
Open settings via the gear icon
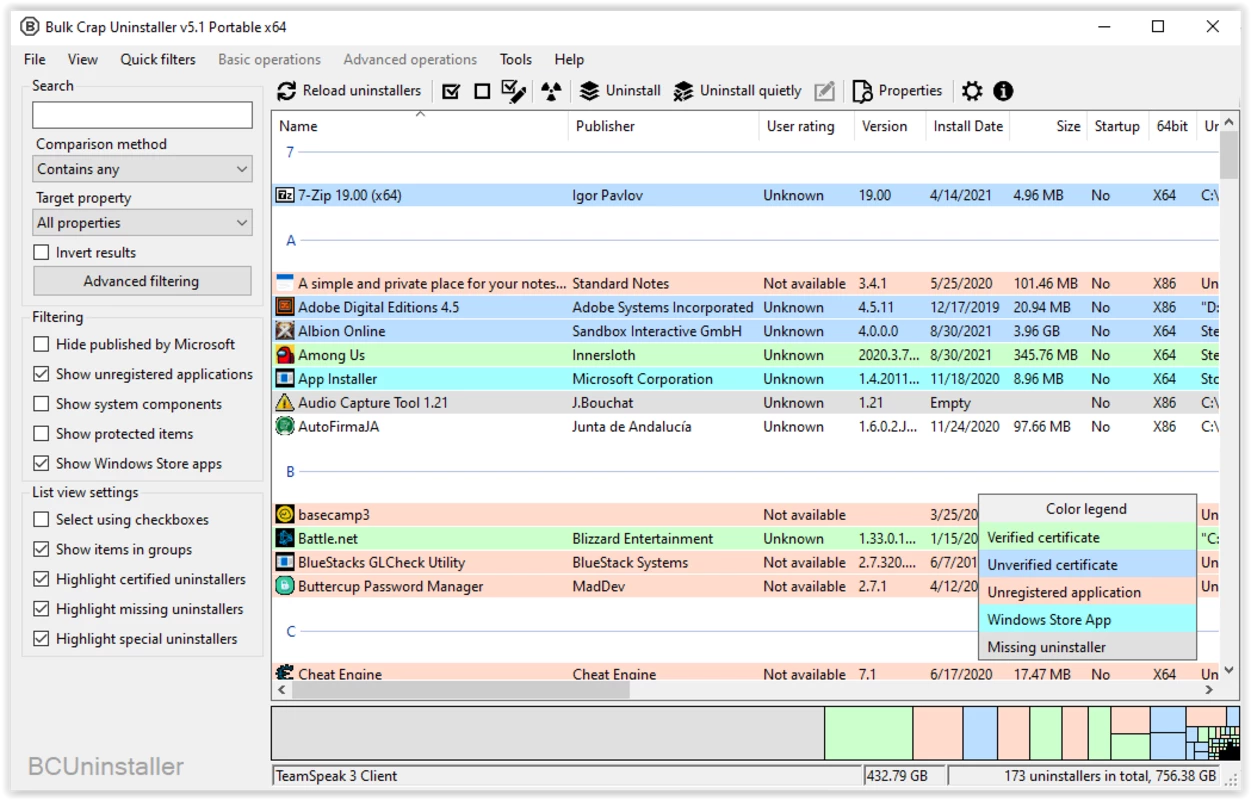coord(972,91)
